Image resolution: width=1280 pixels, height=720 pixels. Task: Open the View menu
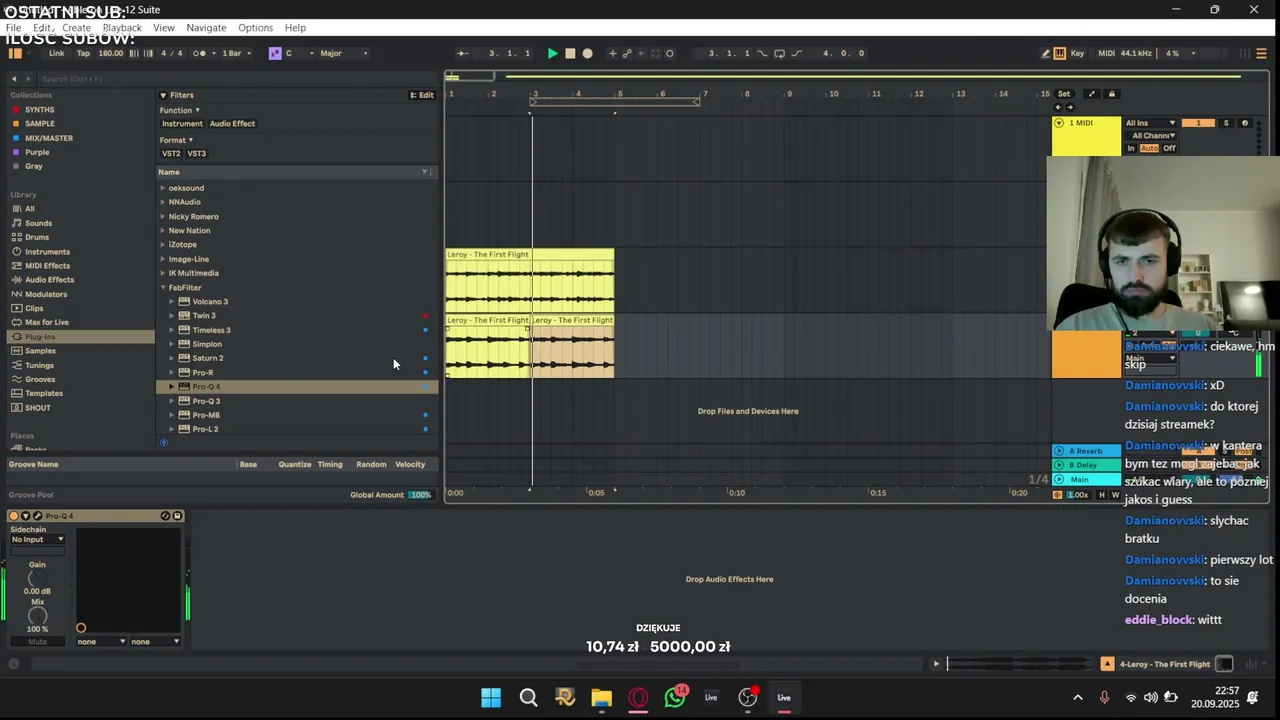coord(164,27)
